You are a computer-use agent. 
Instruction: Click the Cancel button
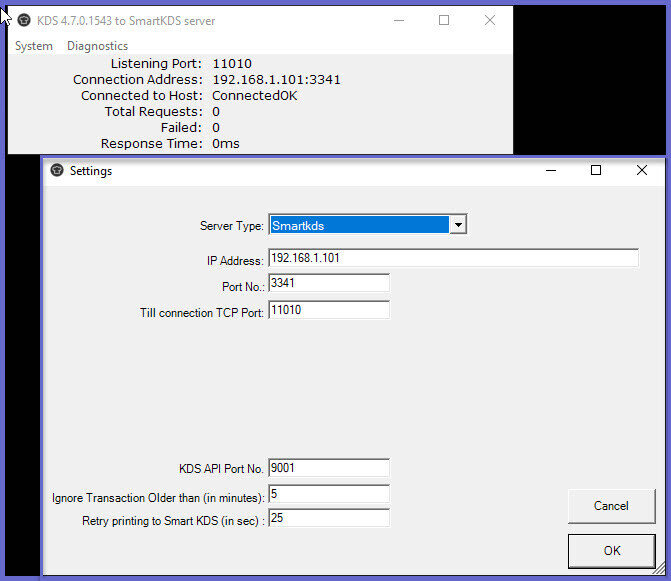click(612, 506)
